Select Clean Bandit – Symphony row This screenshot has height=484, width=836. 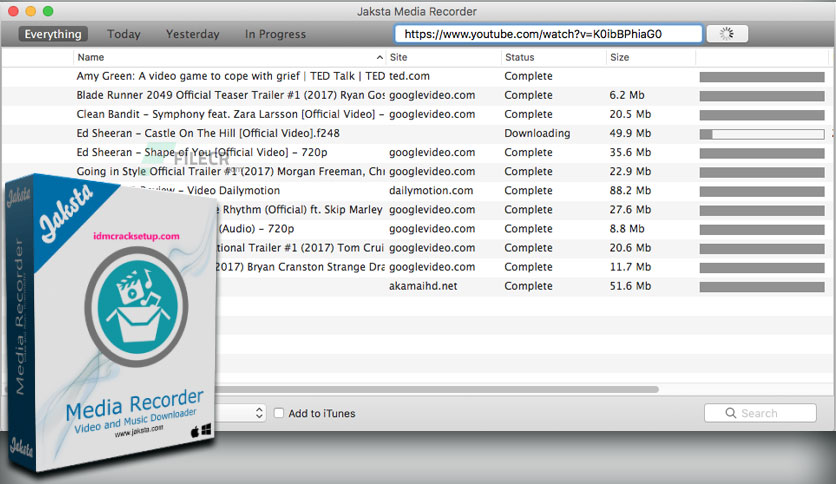416,115
